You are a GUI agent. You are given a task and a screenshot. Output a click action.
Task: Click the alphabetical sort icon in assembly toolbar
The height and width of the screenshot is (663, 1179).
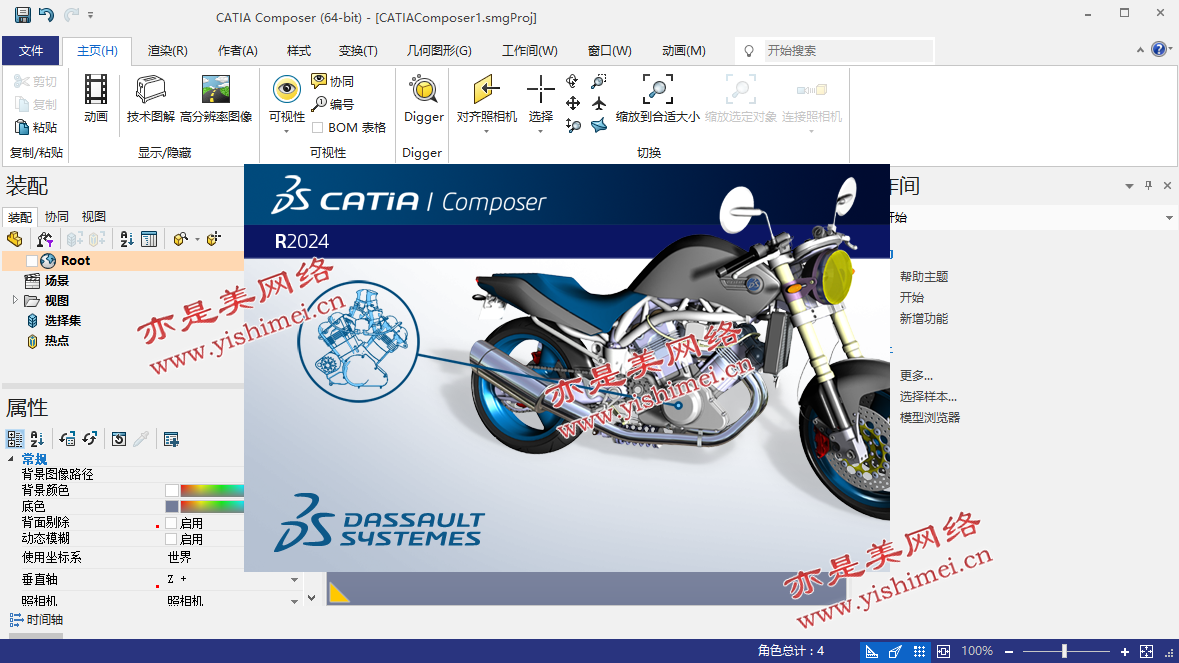coord(126,239)
